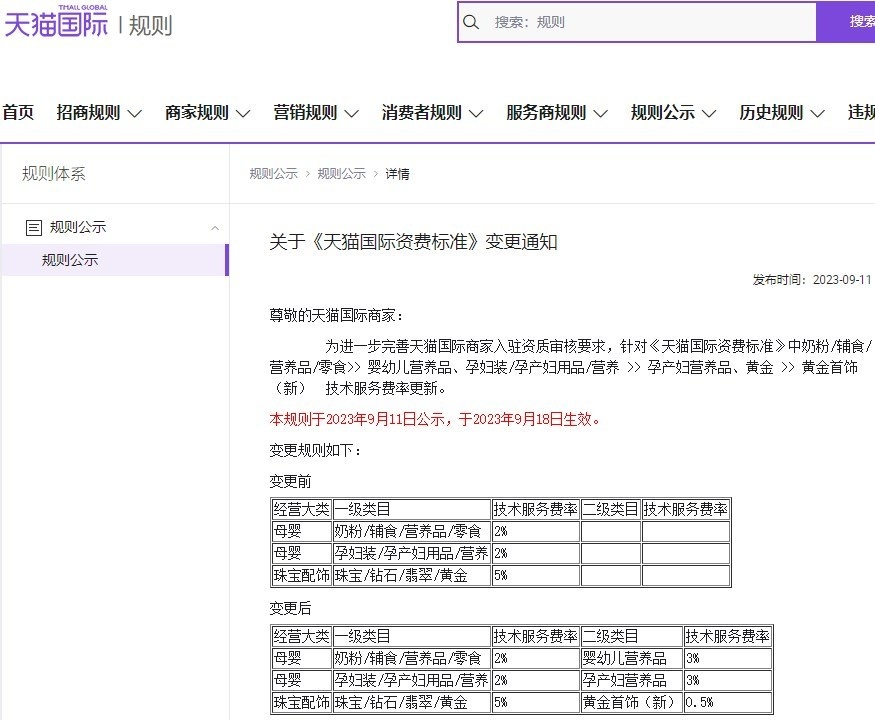Image resolution: width=875 pixels, height=720 pixels.
Task: Click the 规则 label next to logo
Action: point(151,26)
